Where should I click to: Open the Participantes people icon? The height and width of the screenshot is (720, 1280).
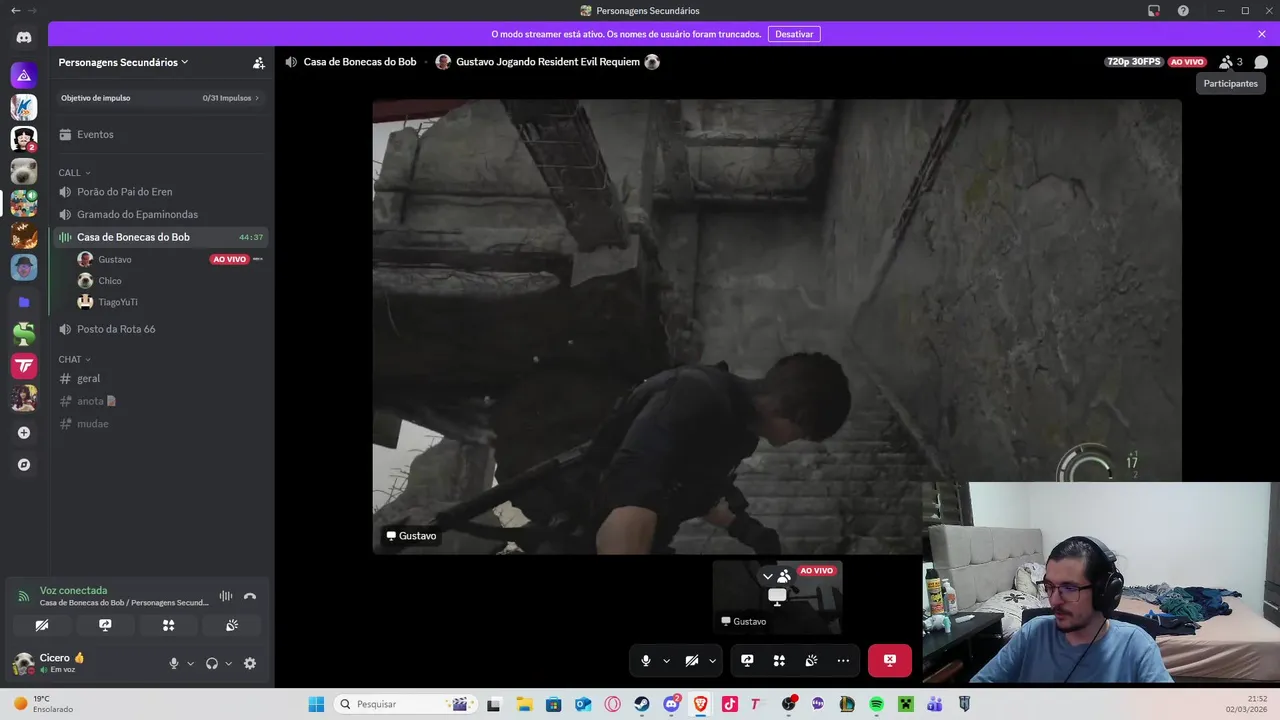pos(1226,62)
